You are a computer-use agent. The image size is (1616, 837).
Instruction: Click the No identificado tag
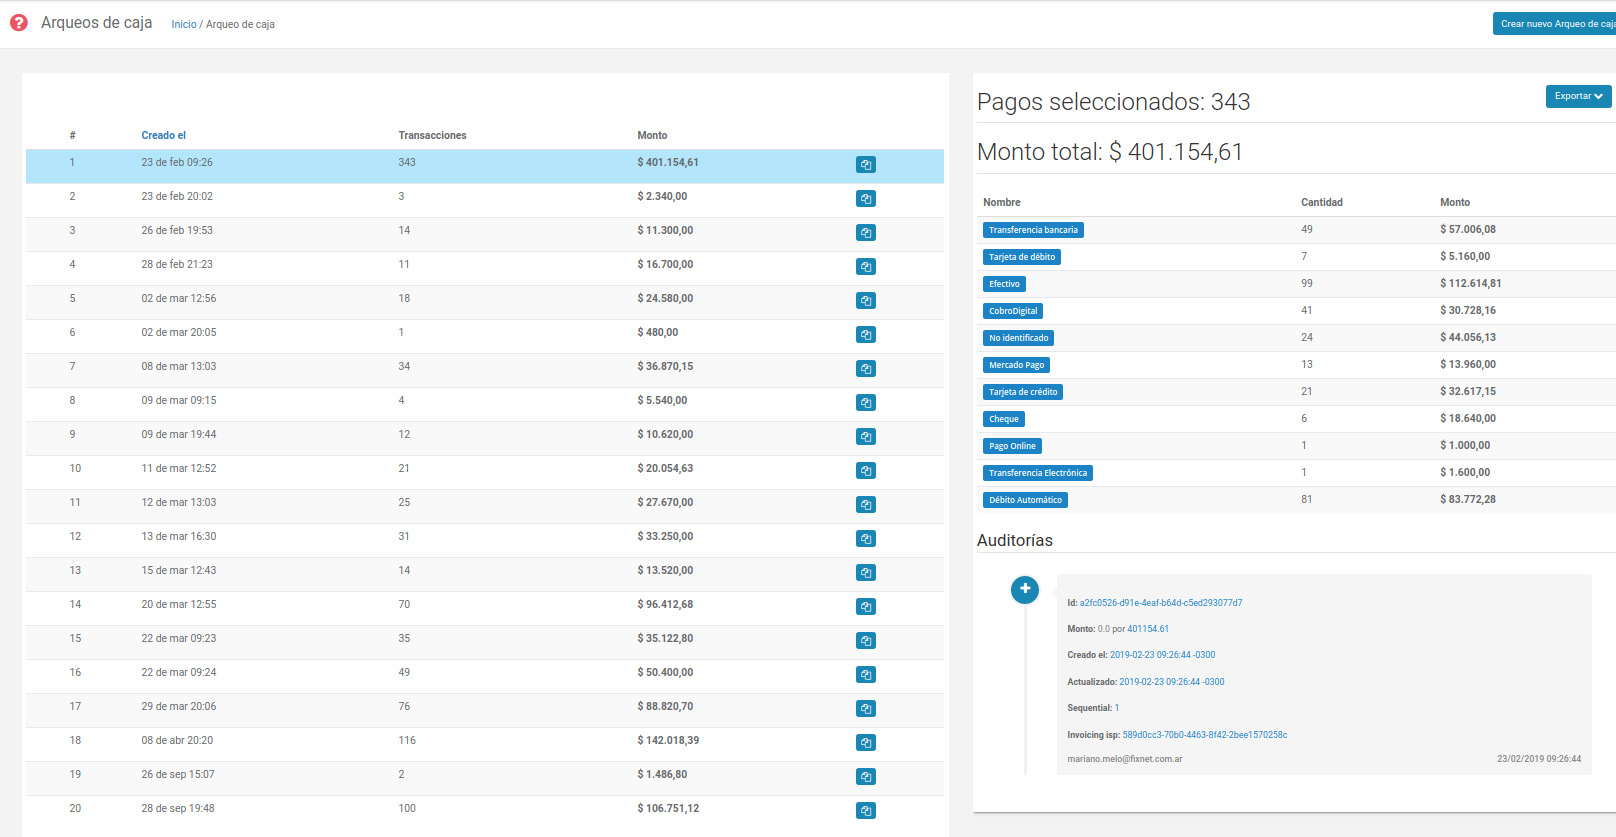point(1018,338)
